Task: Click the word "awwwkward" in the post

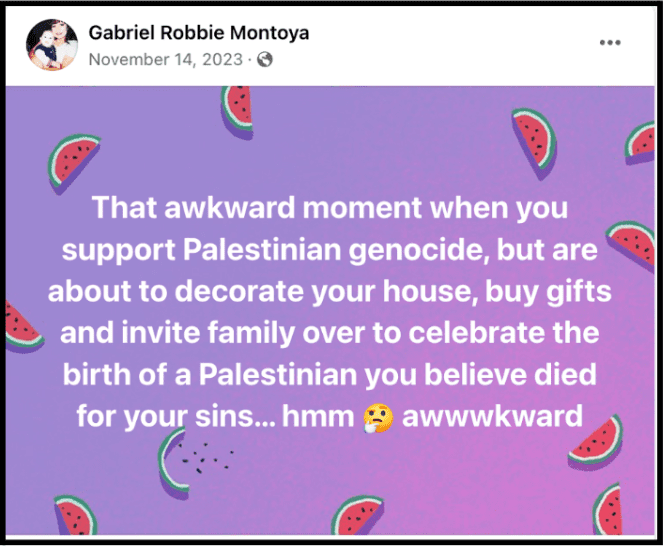Action: (491, 415)
